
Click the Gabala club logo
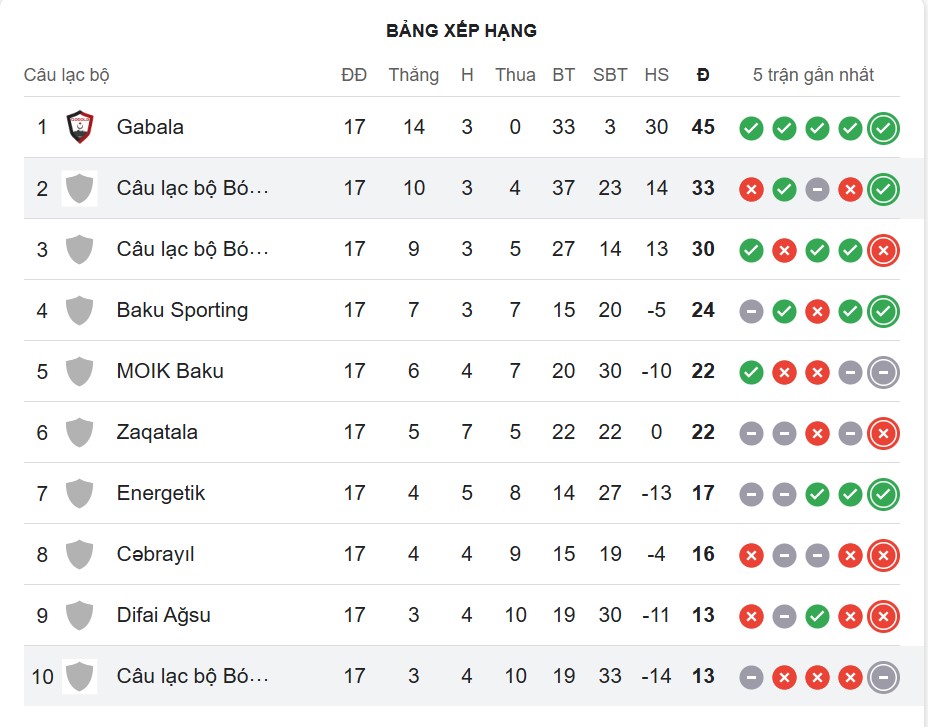click(79, 127)
